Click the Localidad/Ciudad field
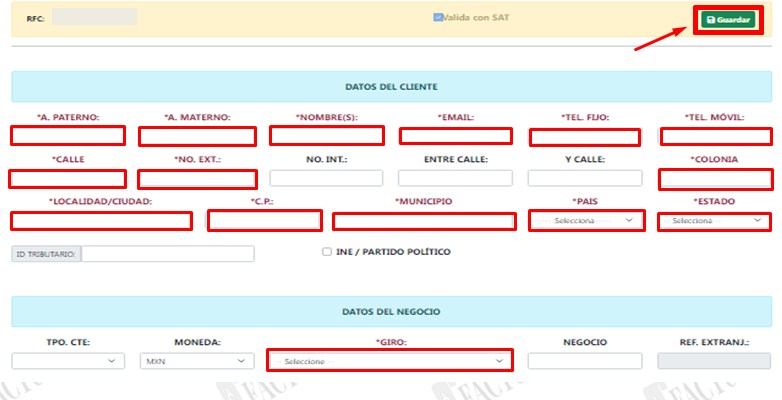 pyautogui.click(x=101, y=221)
